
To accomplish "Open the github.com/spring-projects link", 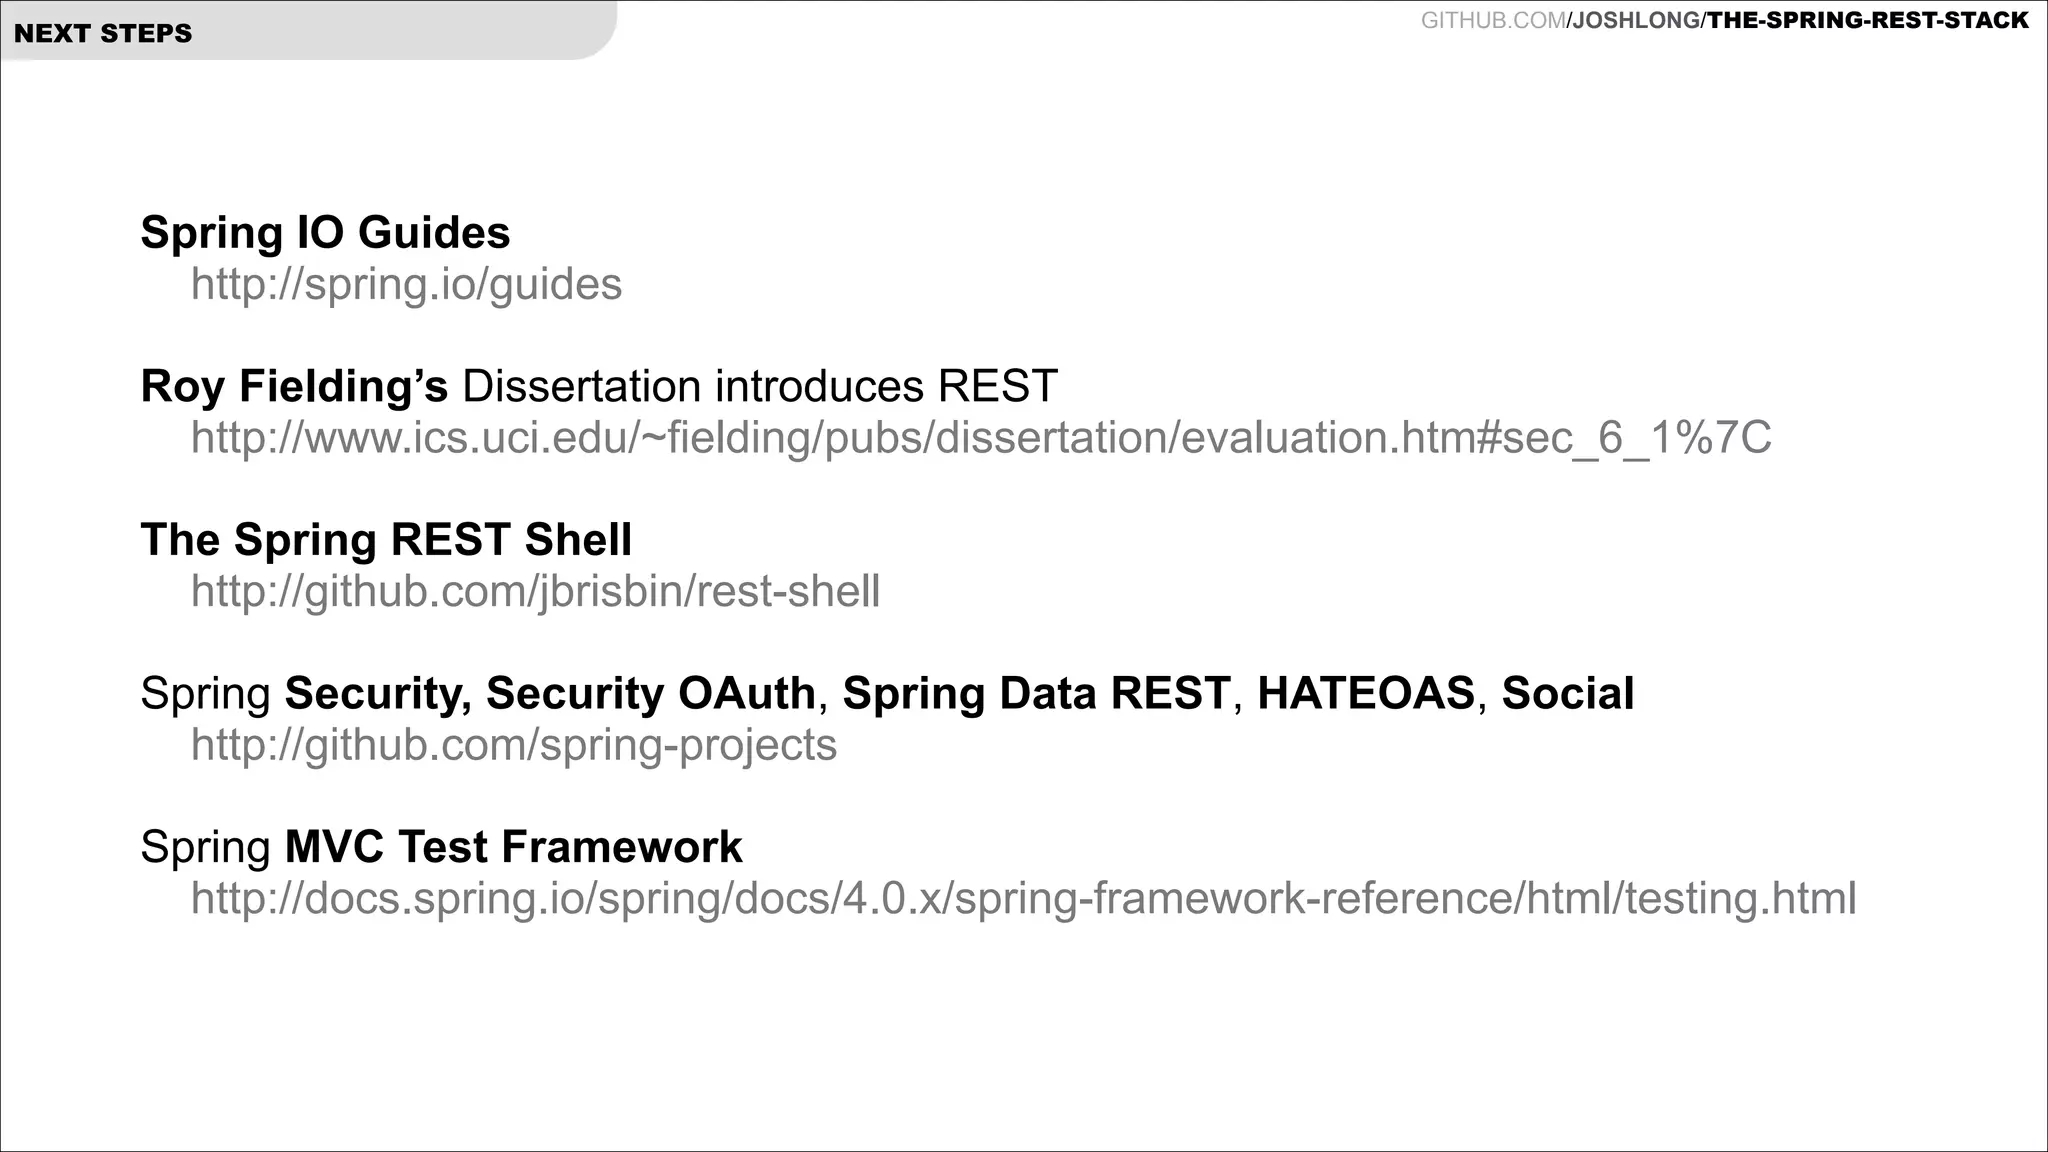I will [513, 745].
